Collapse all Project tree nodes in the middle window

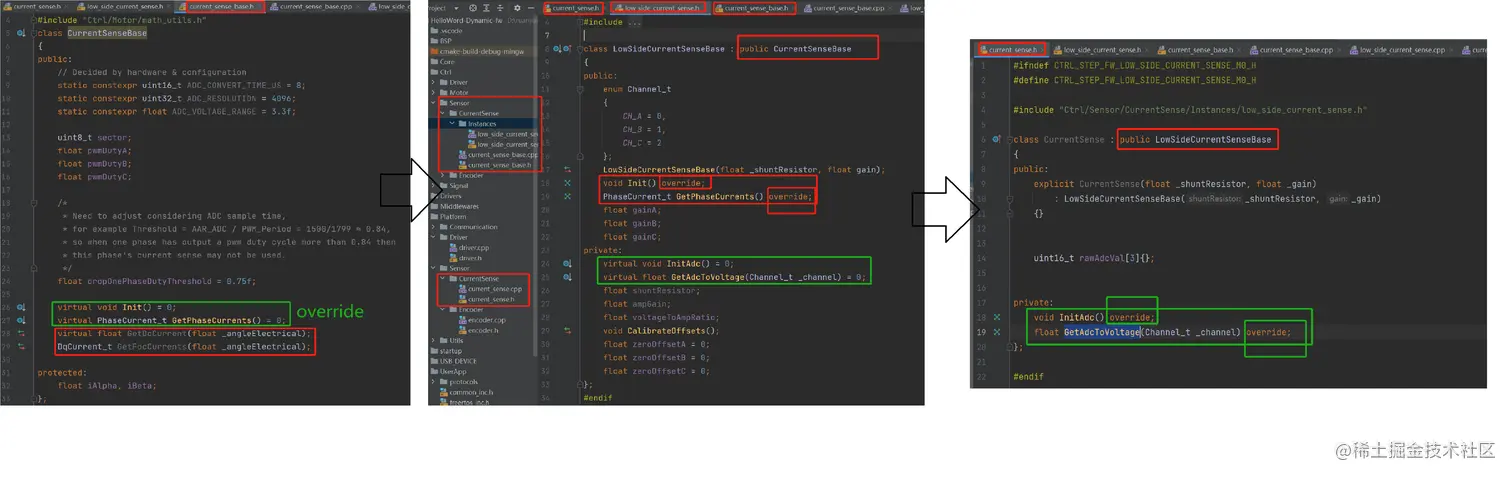click(500, 8)
